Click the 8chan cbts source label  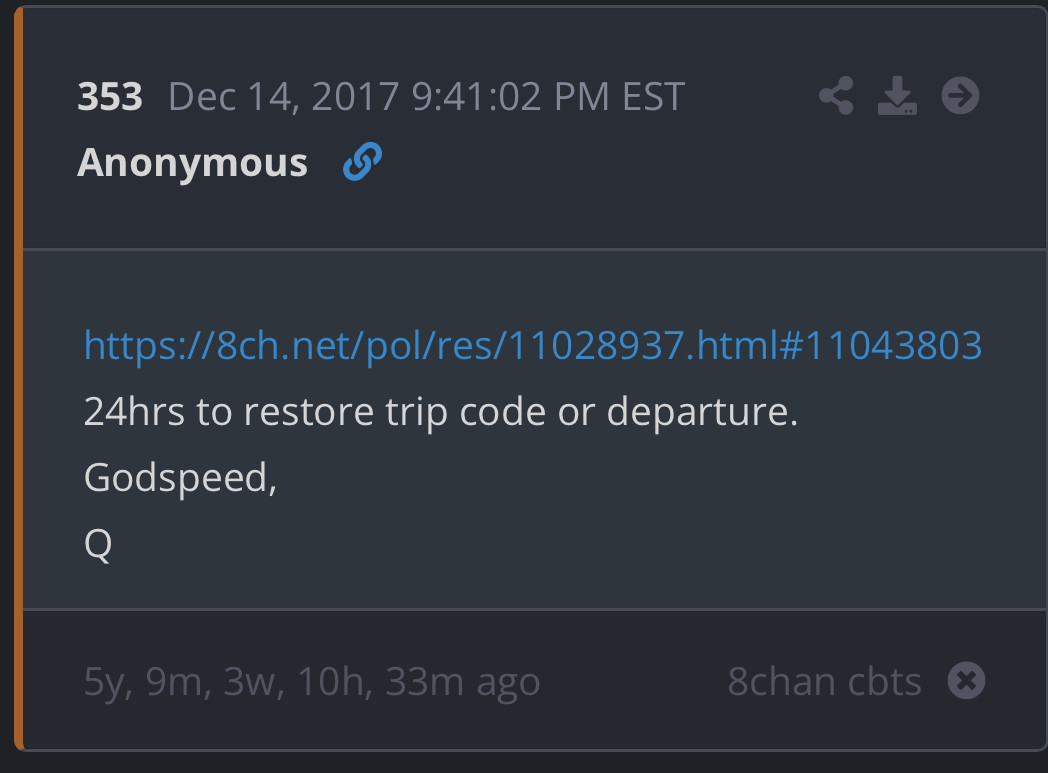pos(824,681)
